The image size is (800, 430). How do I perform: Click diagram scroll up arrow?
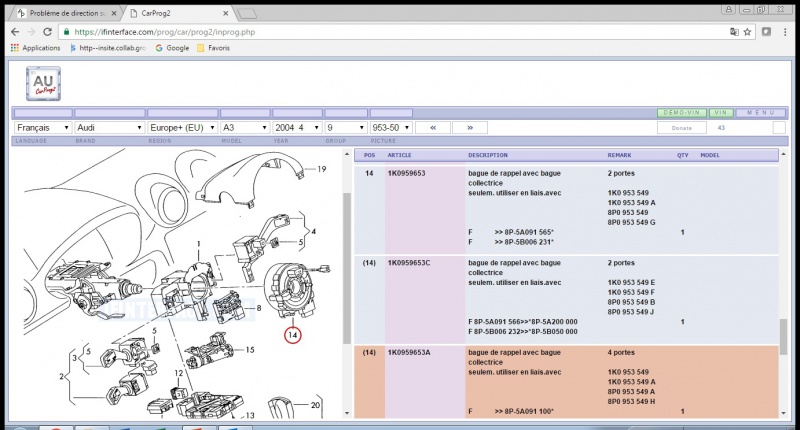[347, 154]
